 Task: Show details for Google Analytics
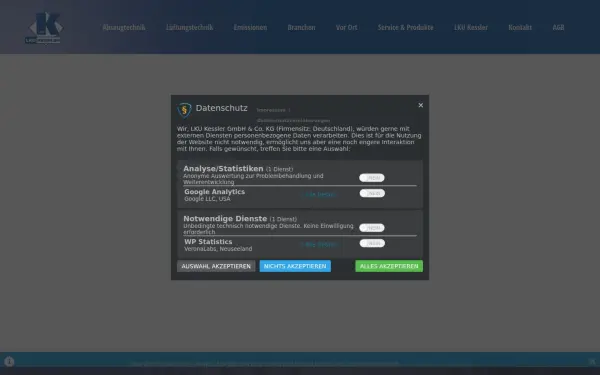point(319,194)
